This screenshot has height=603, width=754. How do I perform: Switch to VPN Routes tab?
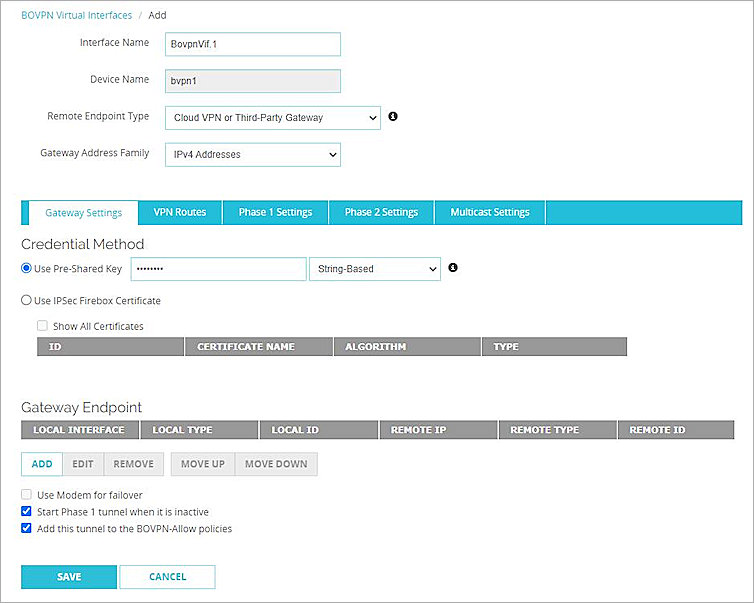click(180, 212)
